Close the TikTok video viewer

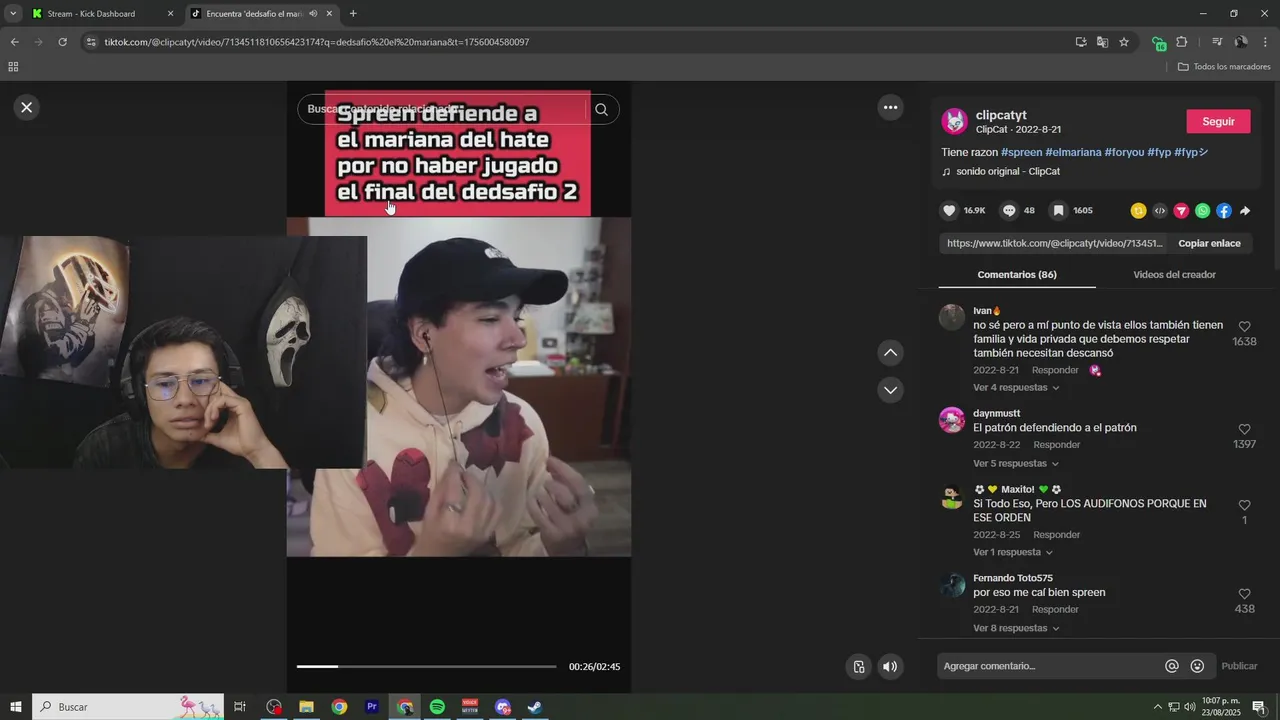[27, 107]
